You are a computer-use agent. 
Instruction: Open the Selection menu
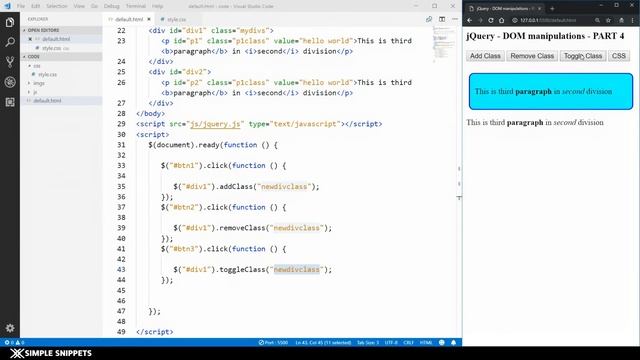tap(56, 6)
